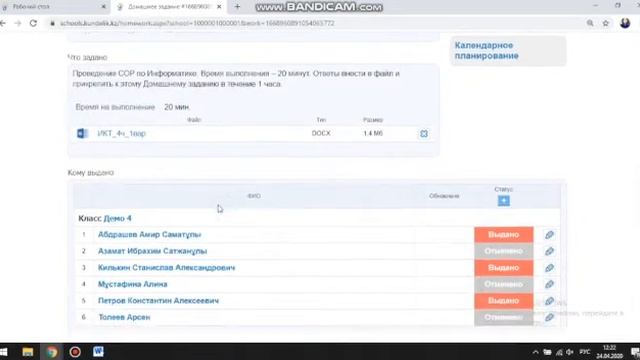
Task: Open taskbar clock showing 12:22
Action: click(x=609, y=352)
